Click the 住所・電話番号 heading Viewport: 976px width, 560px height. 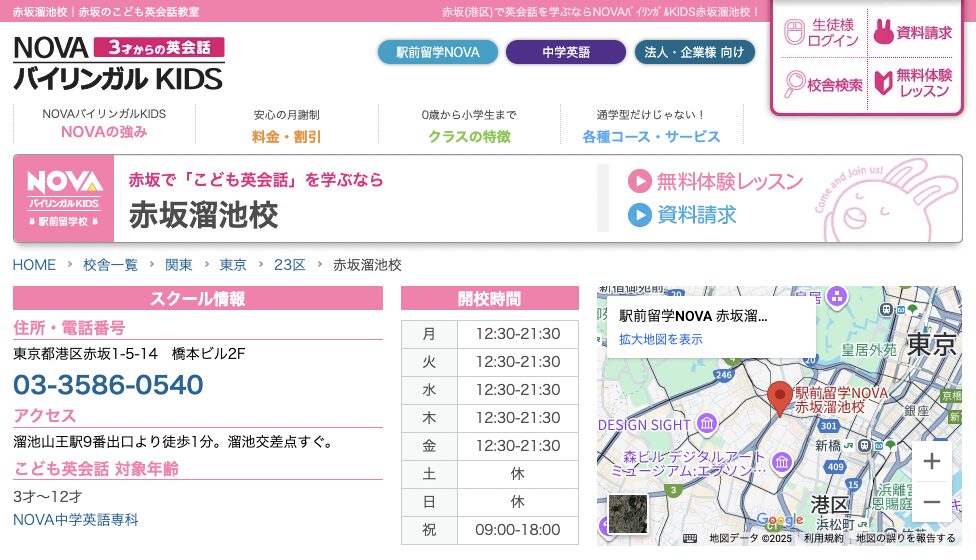tap(69, 327)
